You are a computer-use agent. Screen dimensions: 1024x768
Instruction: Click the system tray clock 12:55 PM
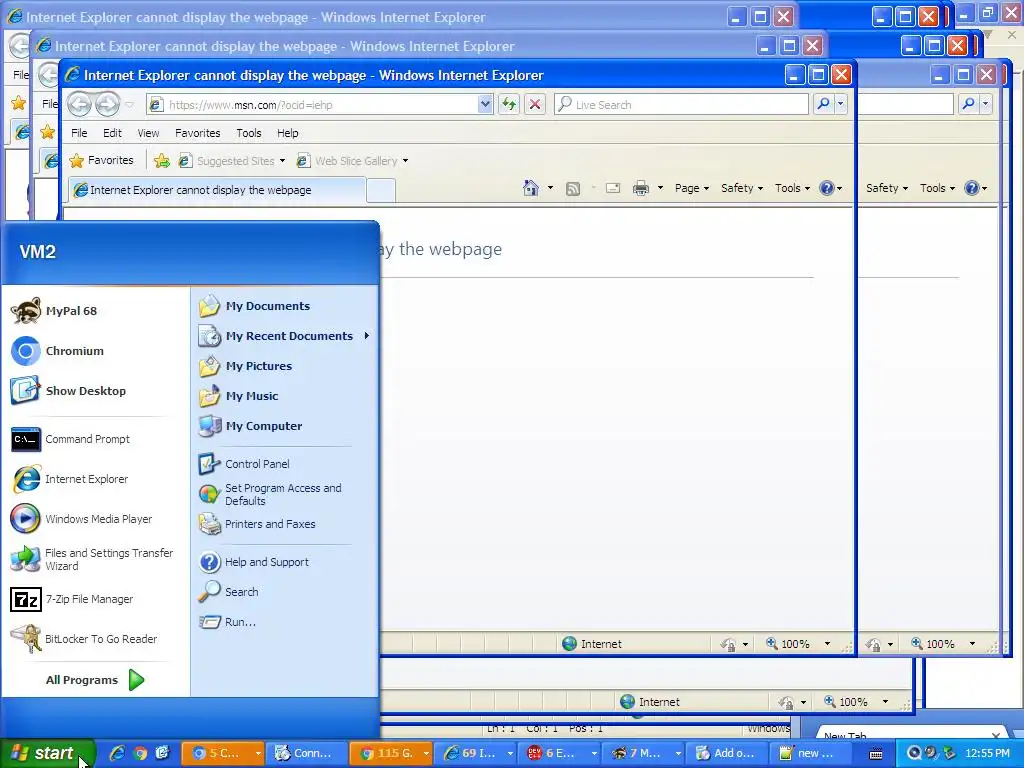tap(987, 753)
